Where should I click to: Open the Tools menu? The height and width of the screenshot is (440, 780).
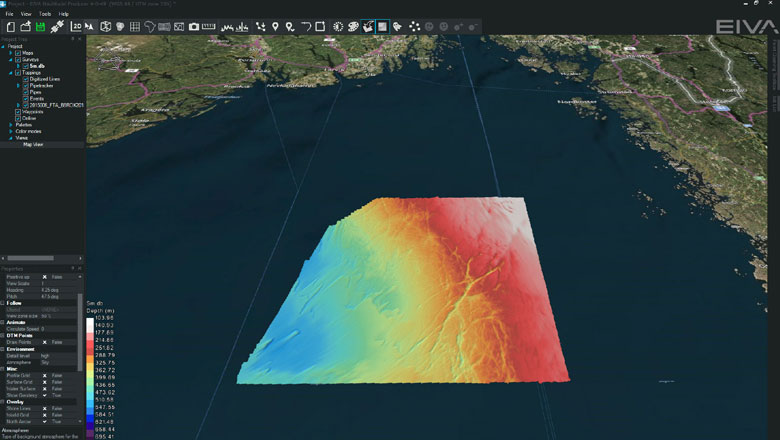pos(46,14)
